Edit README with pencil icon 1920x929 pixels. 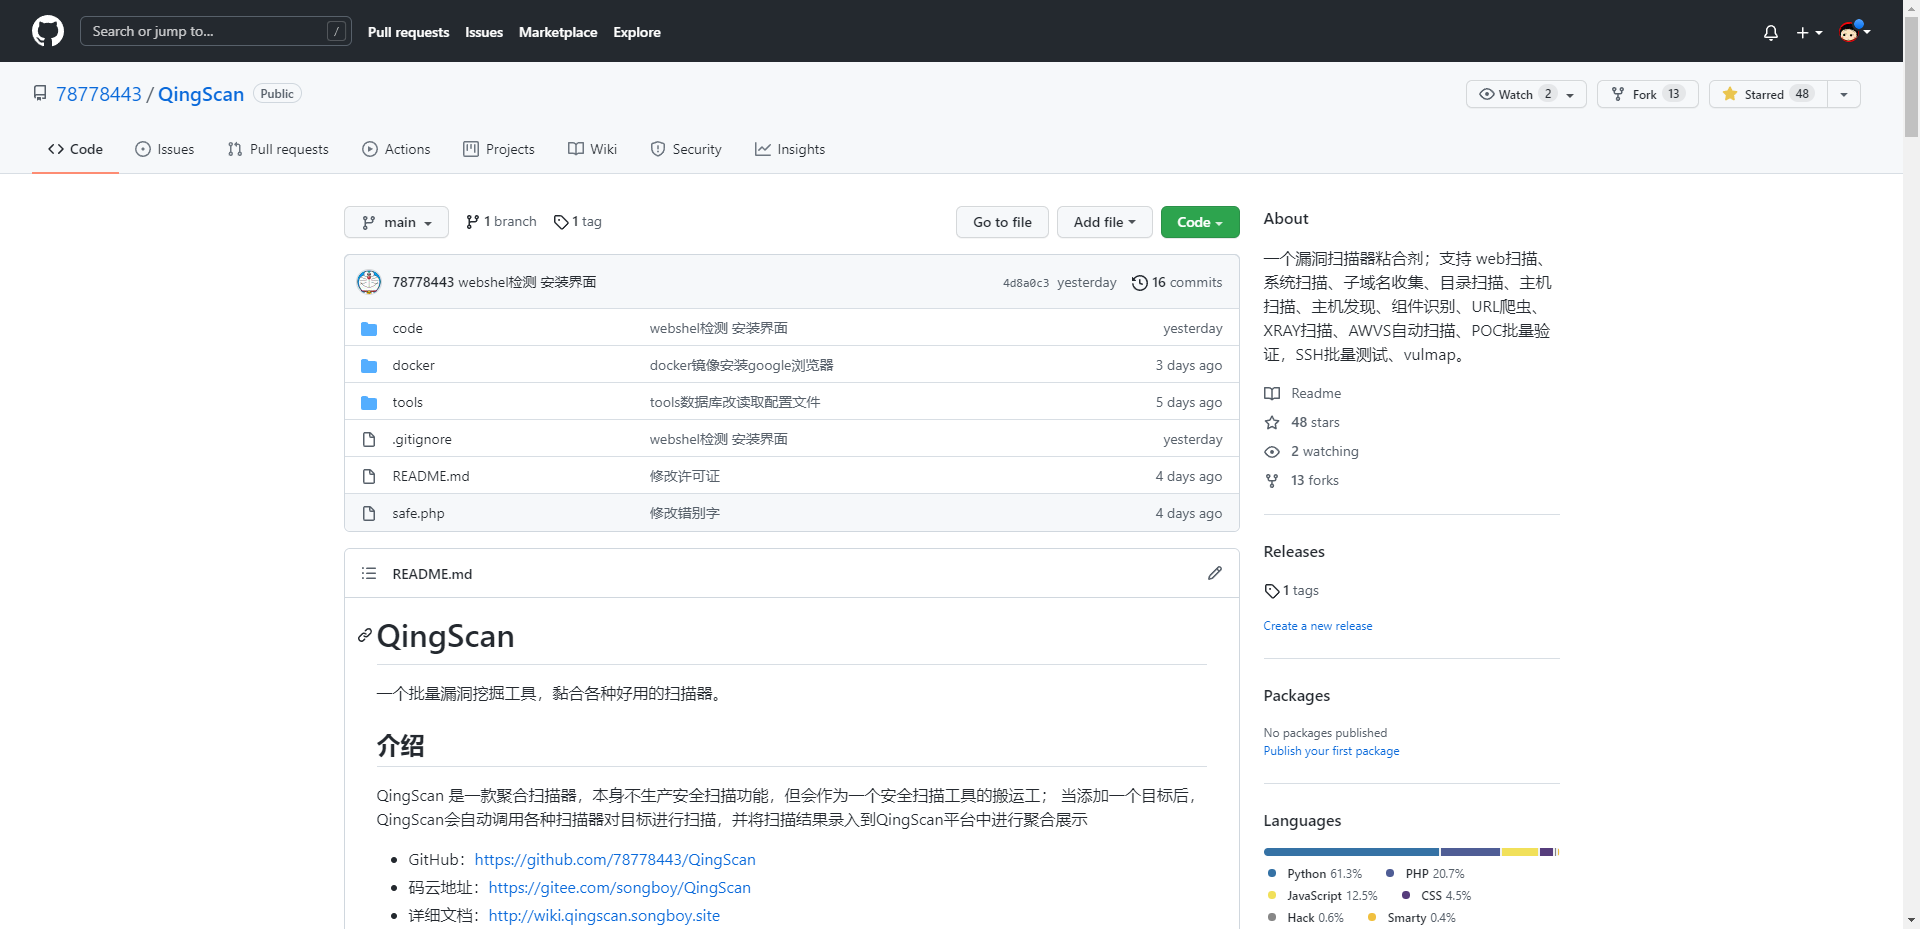[x=1215, y=573]
